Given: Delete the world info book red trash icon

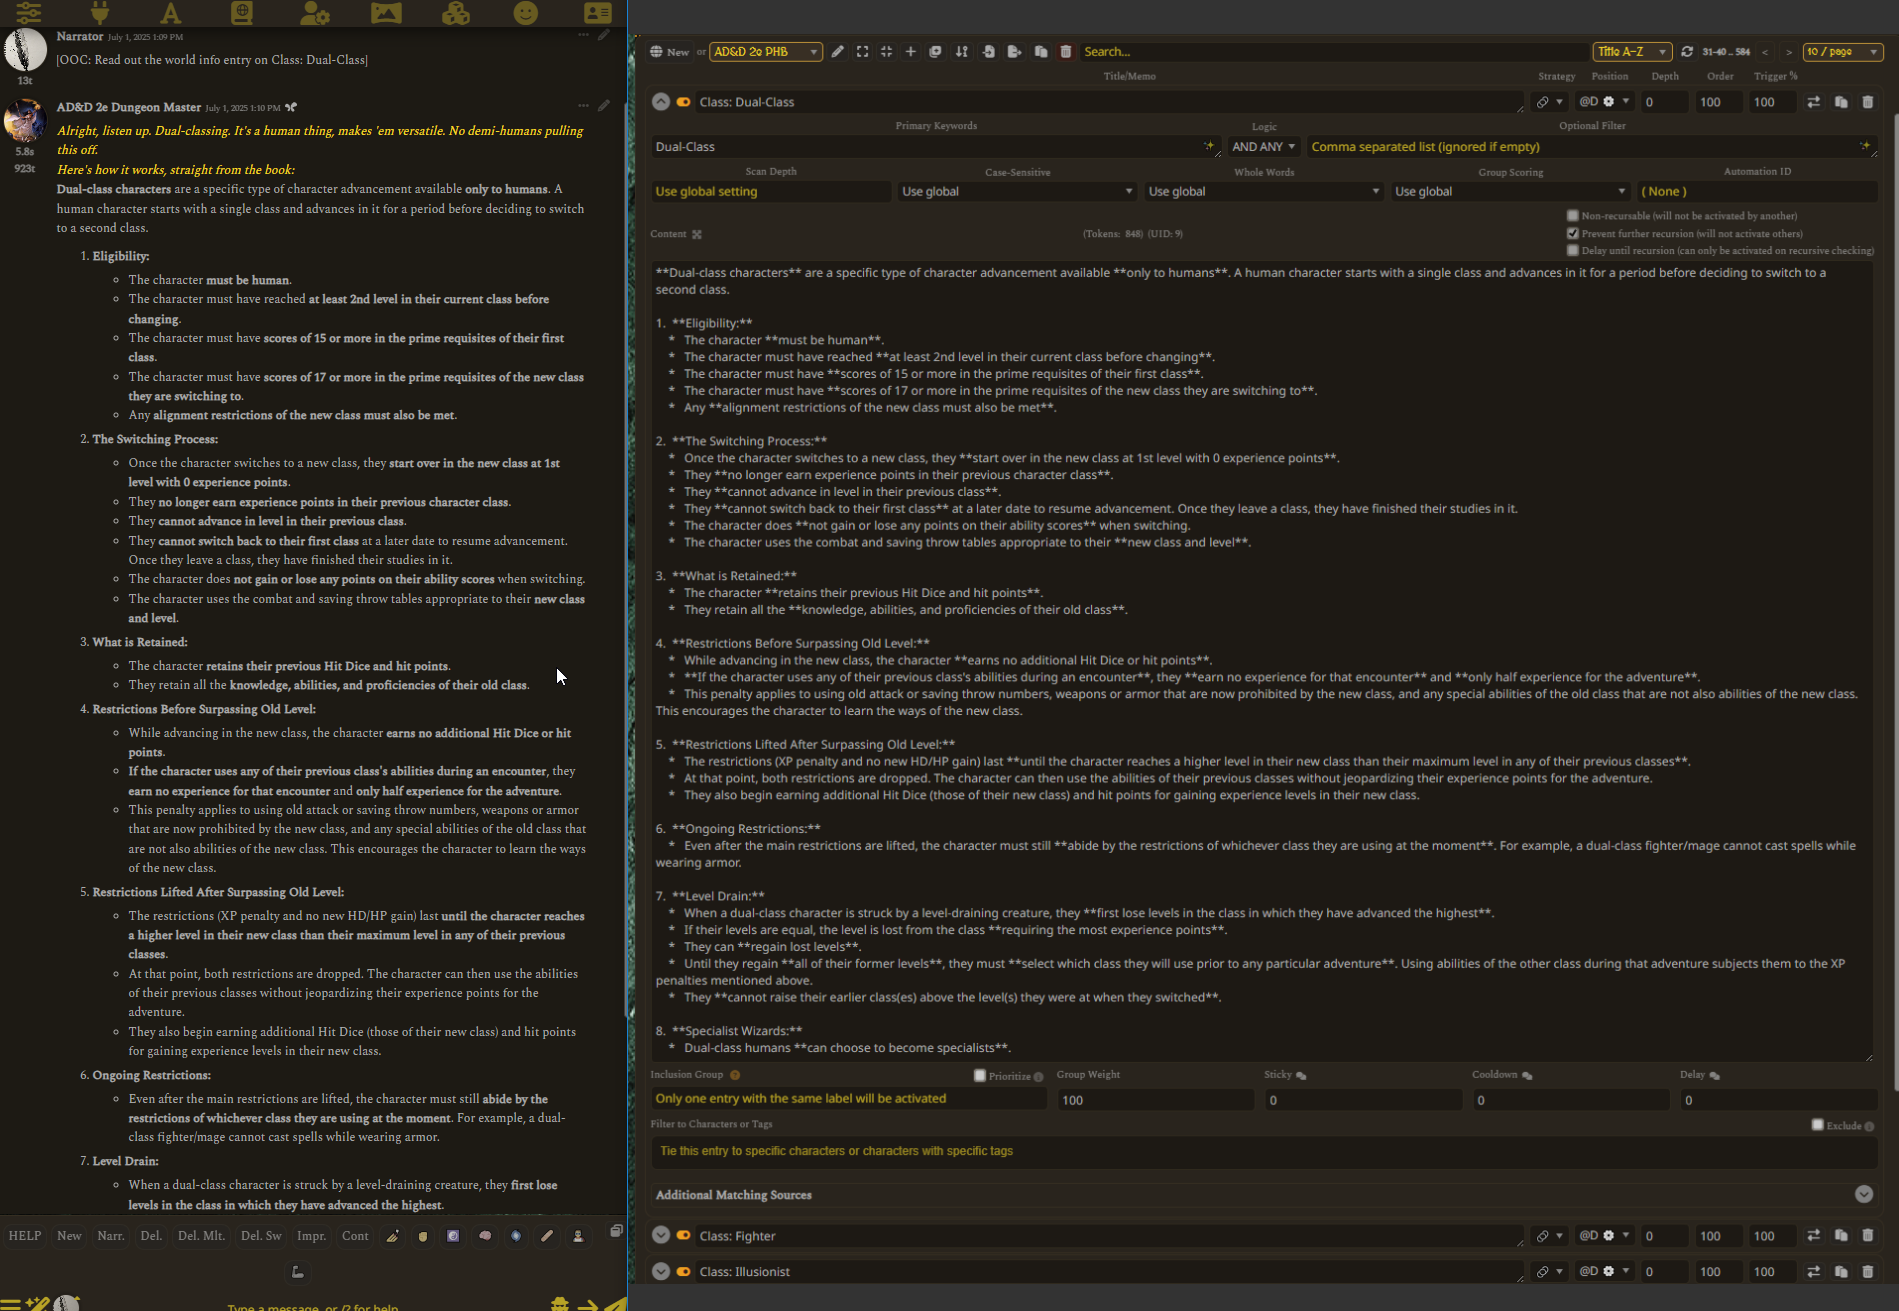Looking at the screenshot, I should click(x=1066, y=52).
